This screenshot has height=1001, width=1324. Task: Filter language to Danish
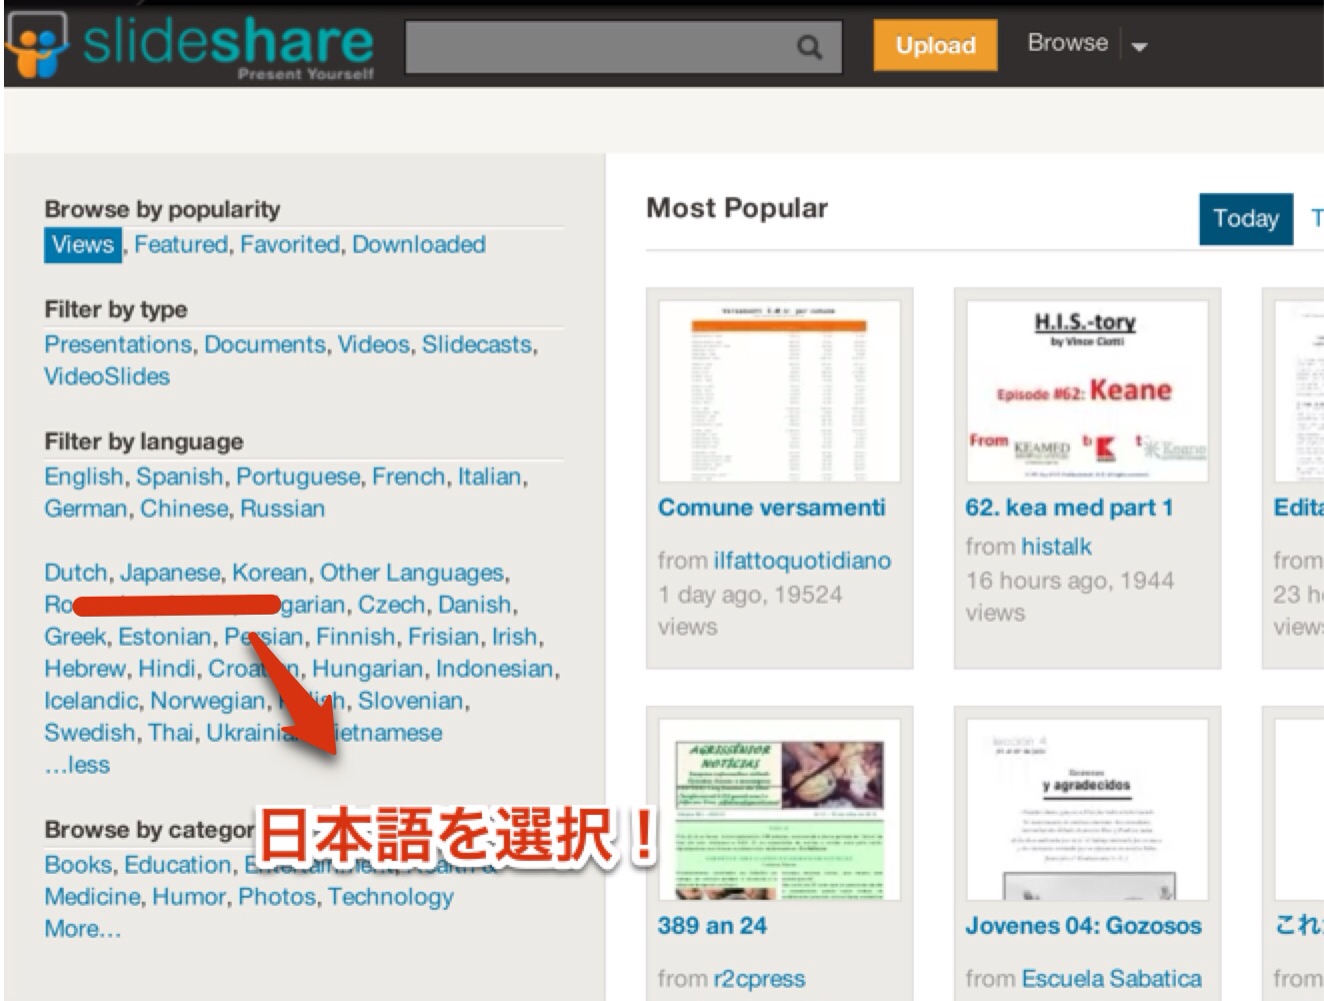[x=475, y=604]
